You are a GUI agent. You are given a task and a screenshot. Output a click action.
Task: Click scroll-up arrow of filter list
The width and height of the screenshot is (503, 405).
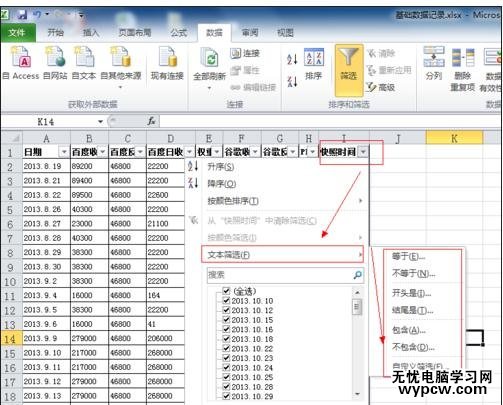click(x=357, y=292)
